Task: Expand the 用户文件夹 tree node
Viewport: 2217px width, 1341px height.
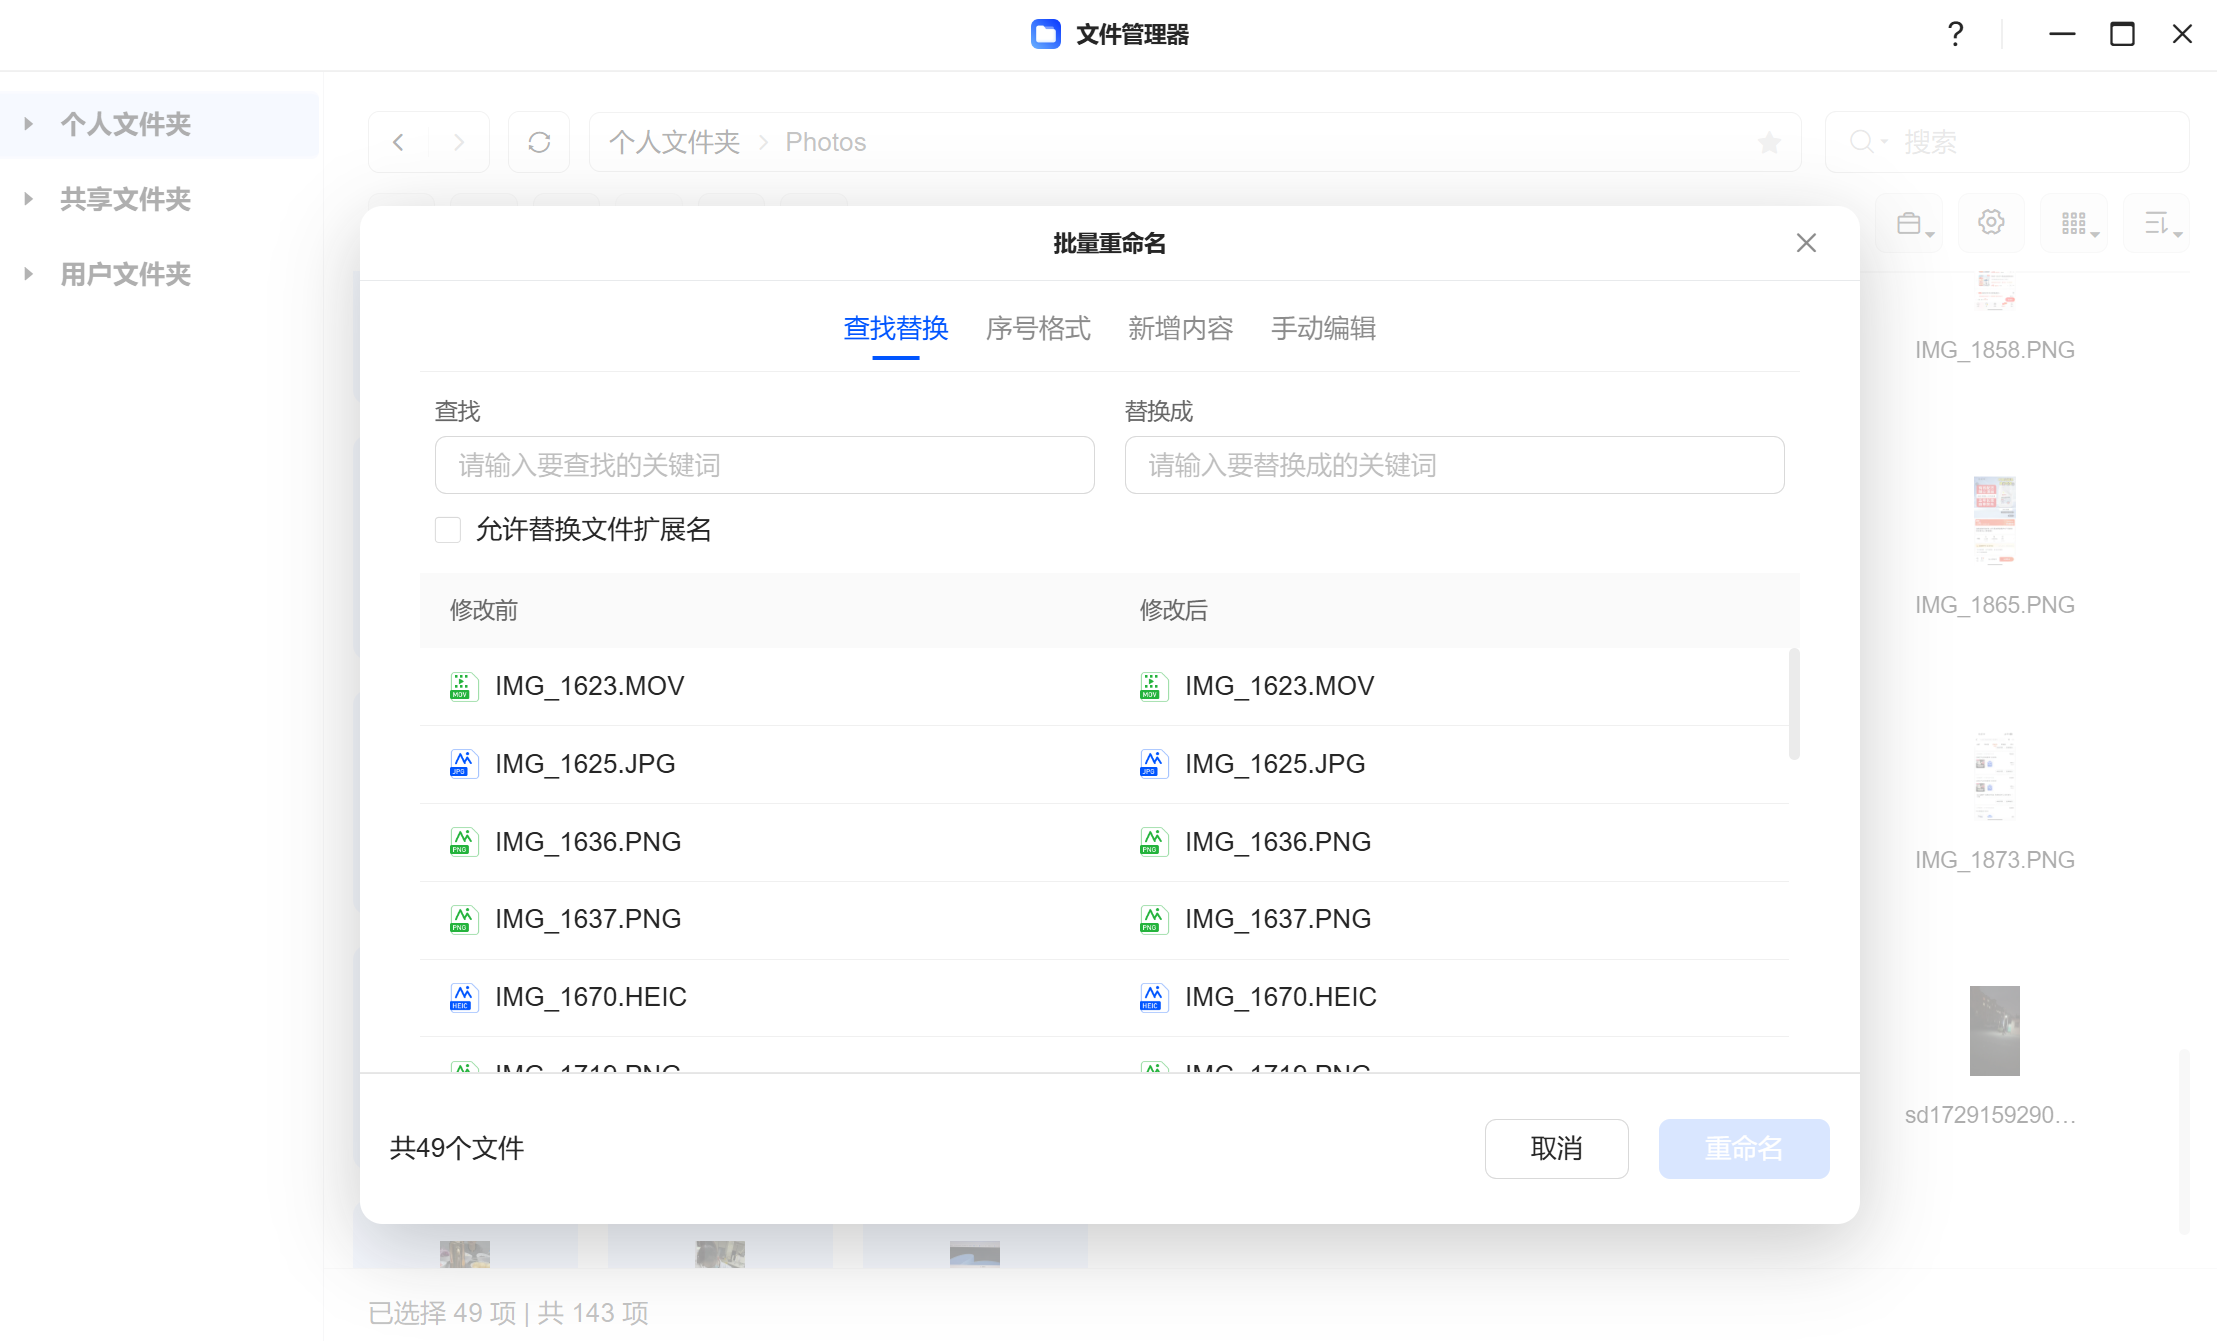Action: click(x=28, y=274)
